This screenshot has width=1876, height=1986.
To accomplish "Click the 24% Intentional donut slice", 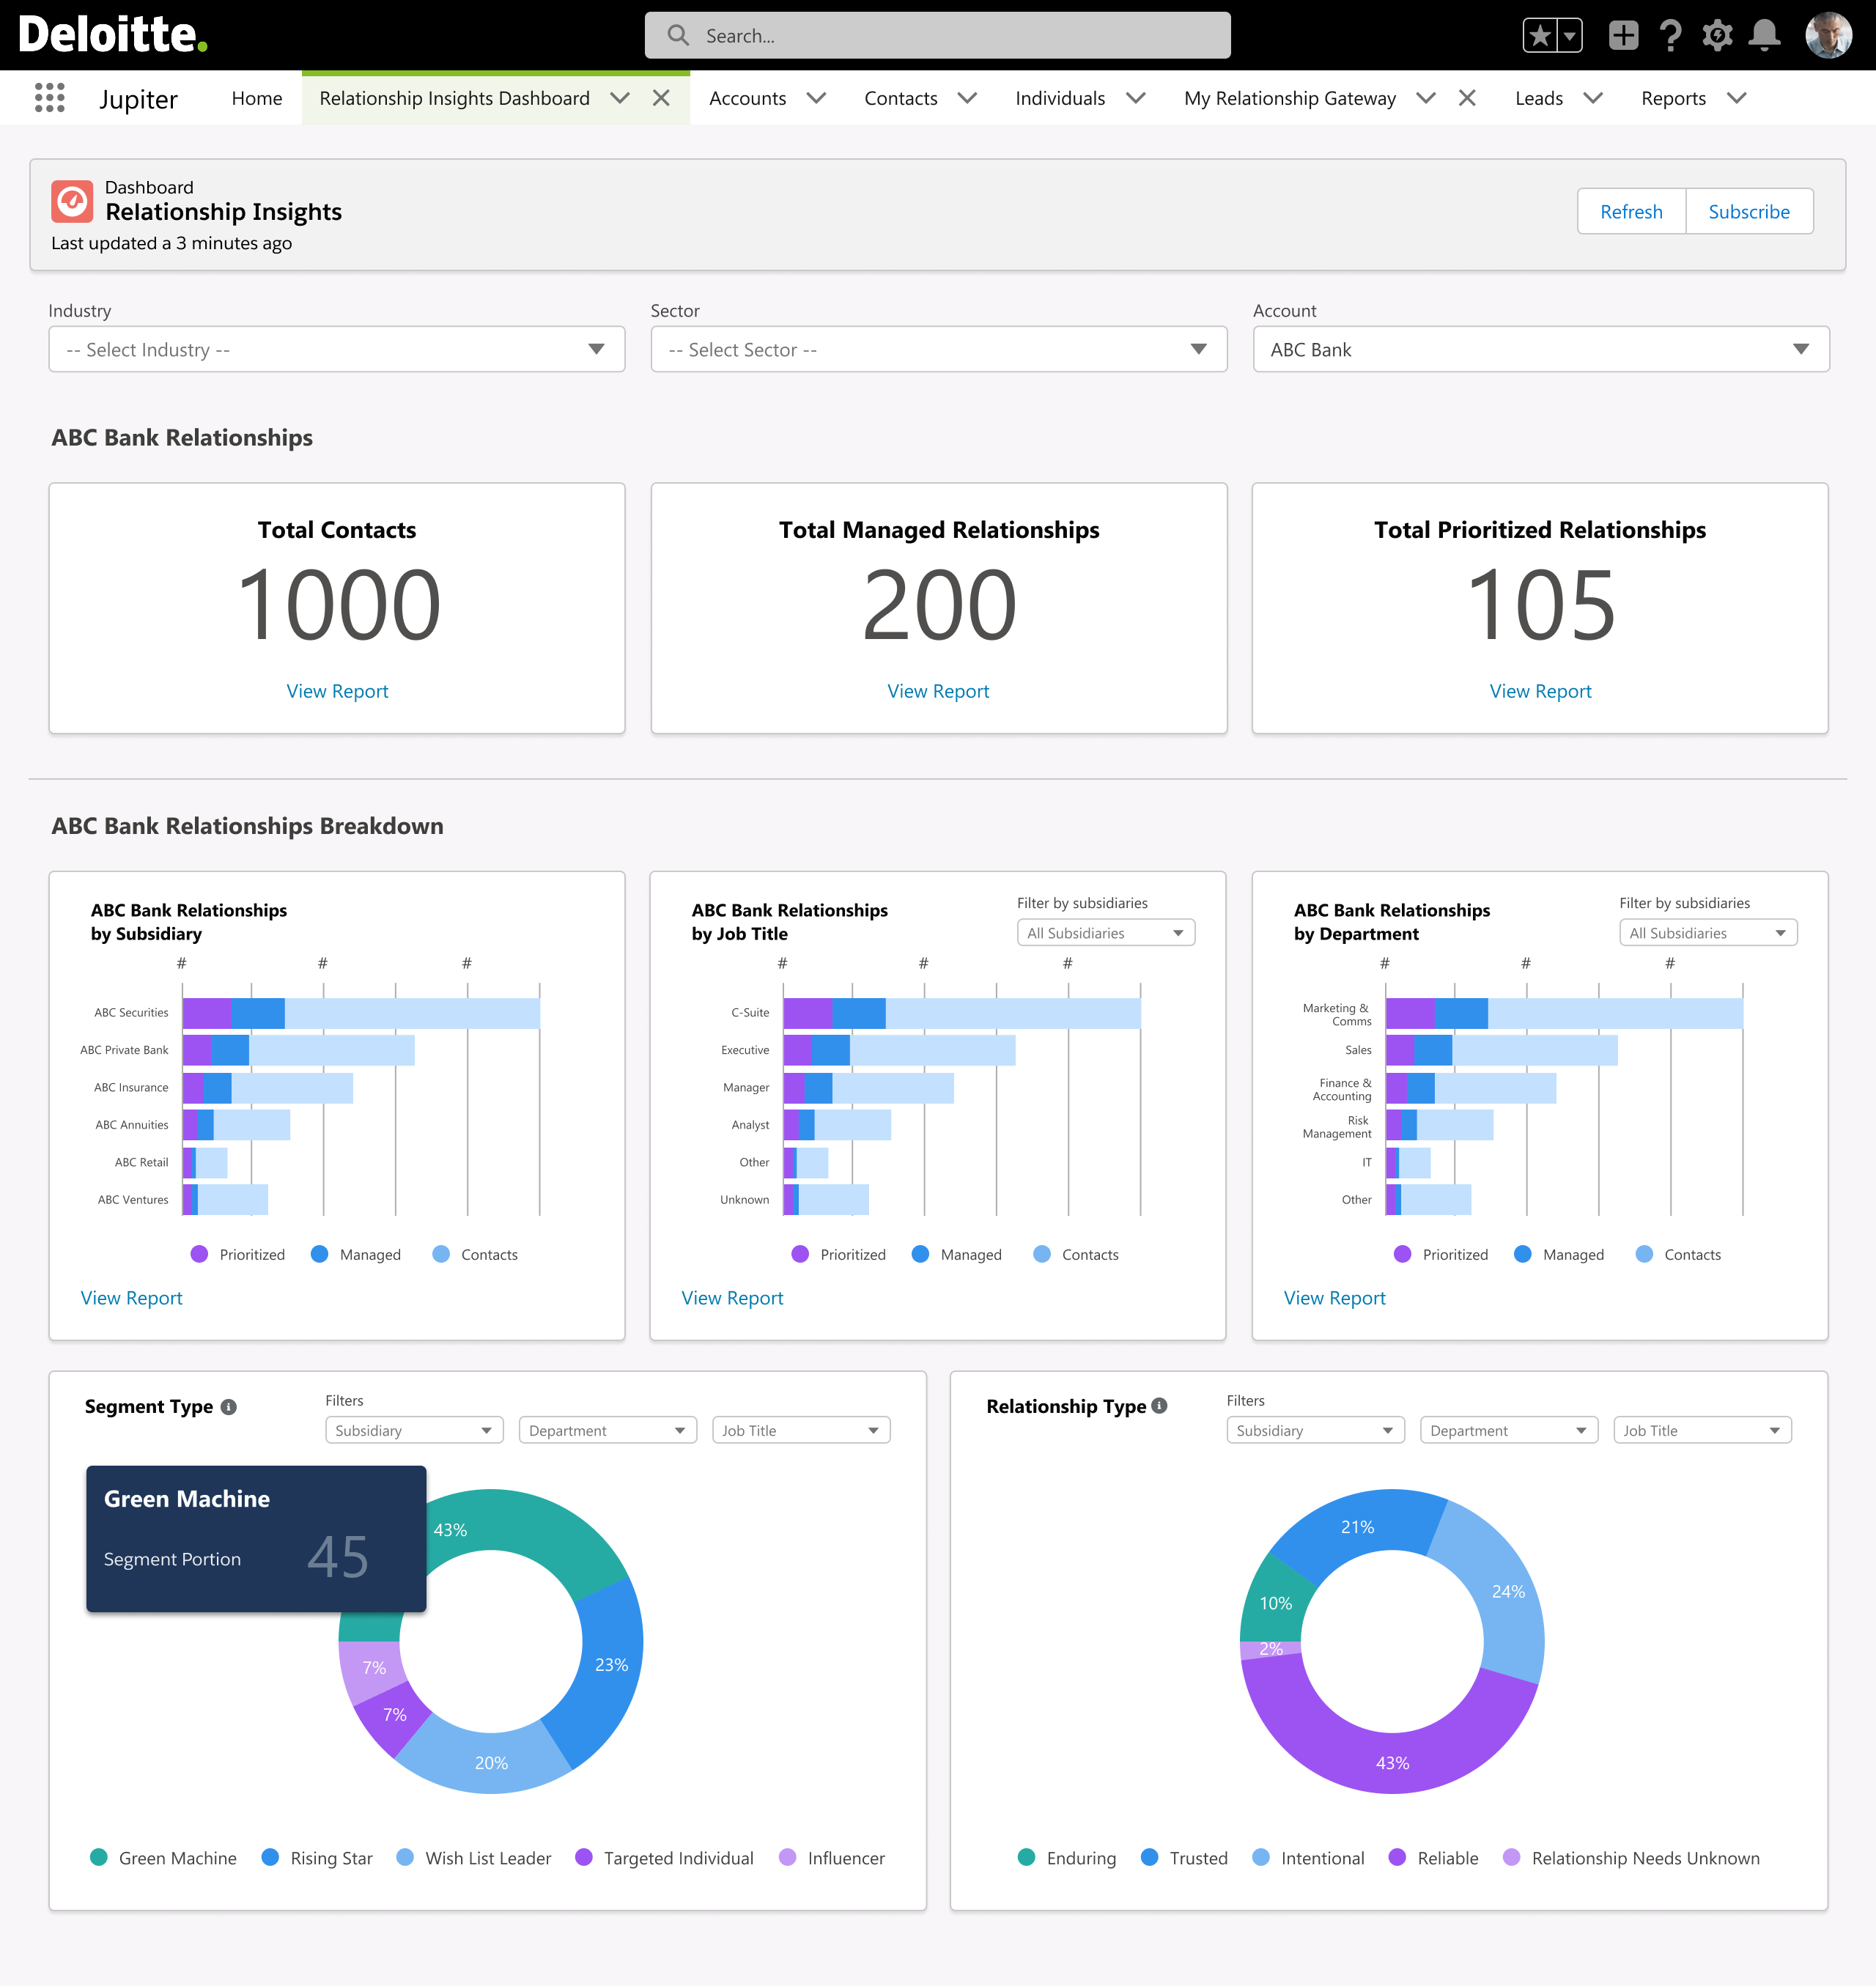I will coord(1508,1592).
